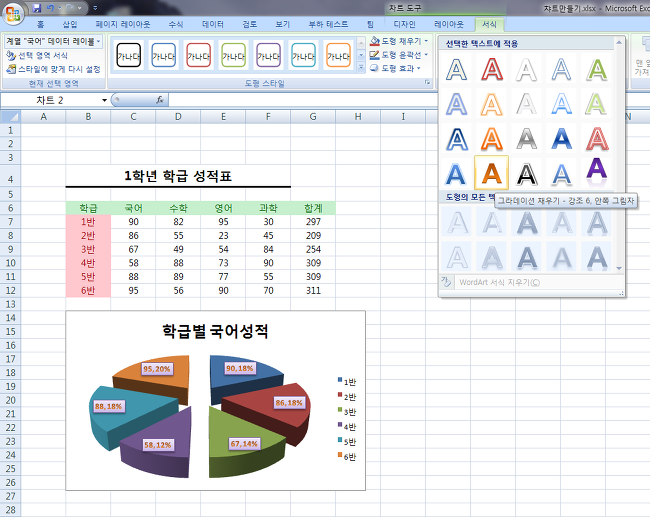The width and height of the screenshot is (650, 517).
Task: Select the 1반 row label cell
Action: (88, 222)
